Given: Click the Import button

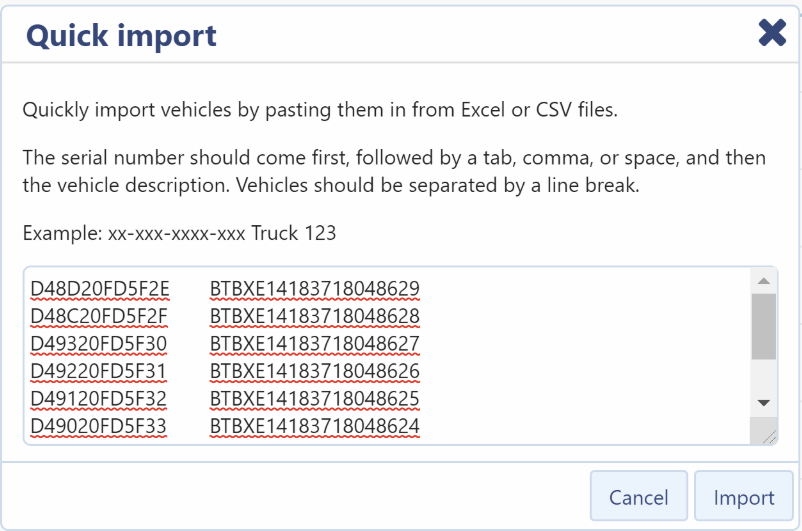Looking at the screenshot, I should click(744, 496).
